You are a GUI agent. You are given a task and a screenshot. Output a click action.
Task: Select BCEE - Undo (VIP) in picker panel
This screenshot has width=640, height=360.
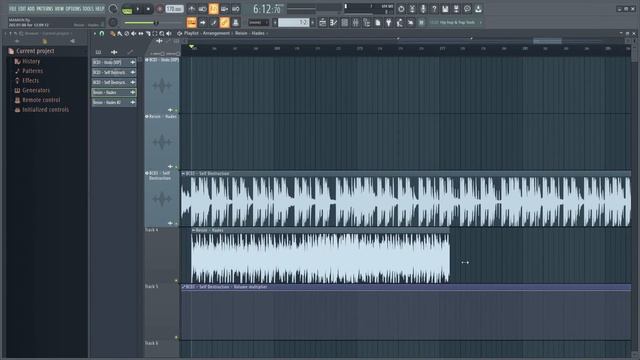[x=114, y=62]
